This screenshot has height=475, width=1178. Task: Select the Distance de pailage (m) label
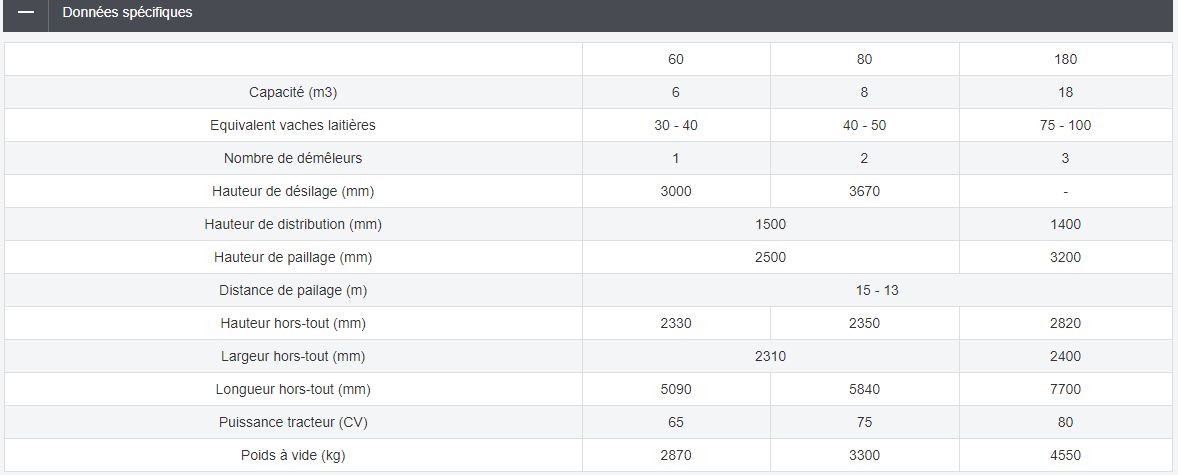(293, 290)
